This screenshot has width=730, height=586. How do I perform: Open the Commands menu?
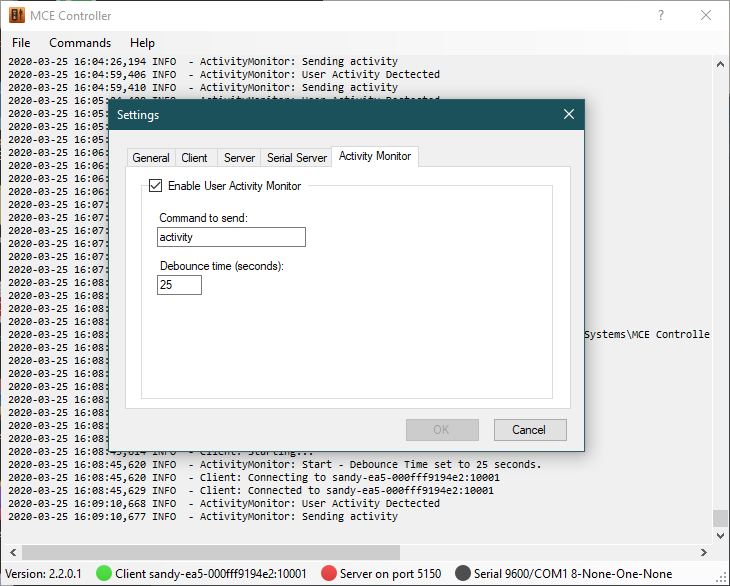pos(80,43)
